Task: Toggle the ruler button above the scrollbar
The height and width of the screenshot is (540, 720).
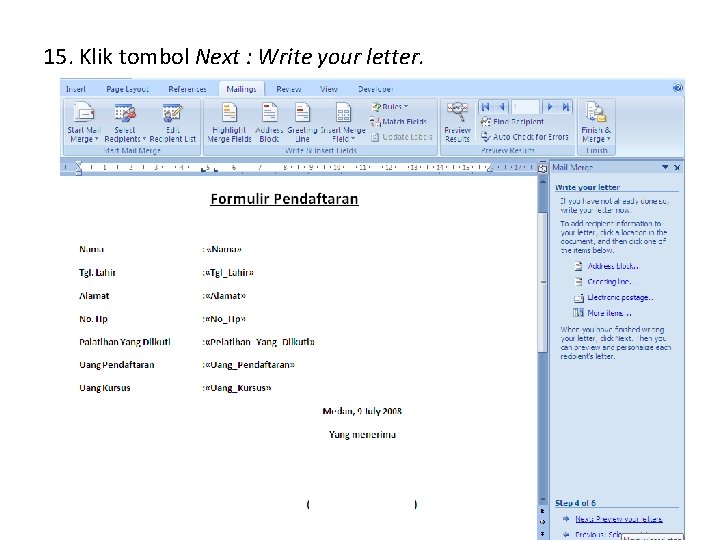Action: 543,169
